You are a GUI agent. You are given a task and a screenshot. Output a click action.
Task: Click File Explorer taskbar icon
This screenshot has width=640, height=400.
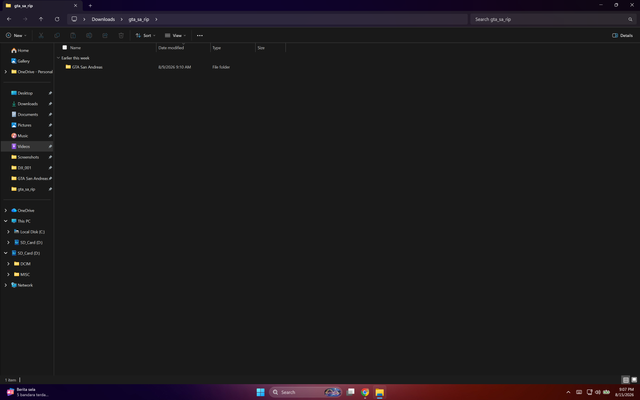pyautogui.click(x=380, y=392)
